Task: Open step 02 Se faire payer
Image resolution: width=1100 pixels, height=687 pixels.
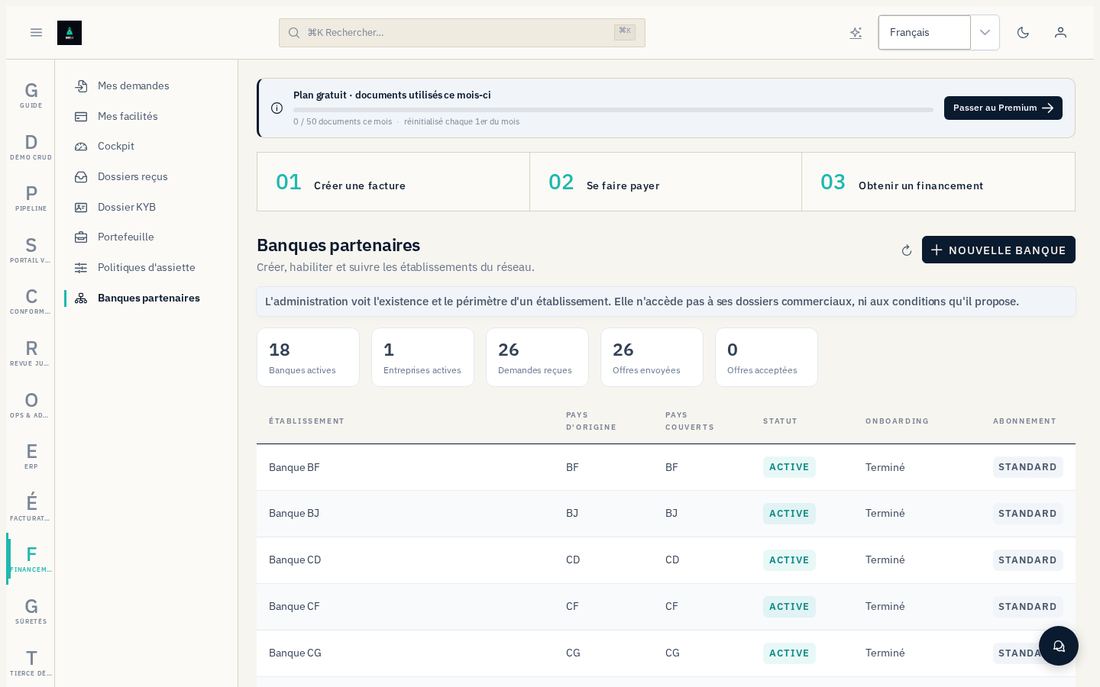Action: pyautogui.click(x=666, y=182)
